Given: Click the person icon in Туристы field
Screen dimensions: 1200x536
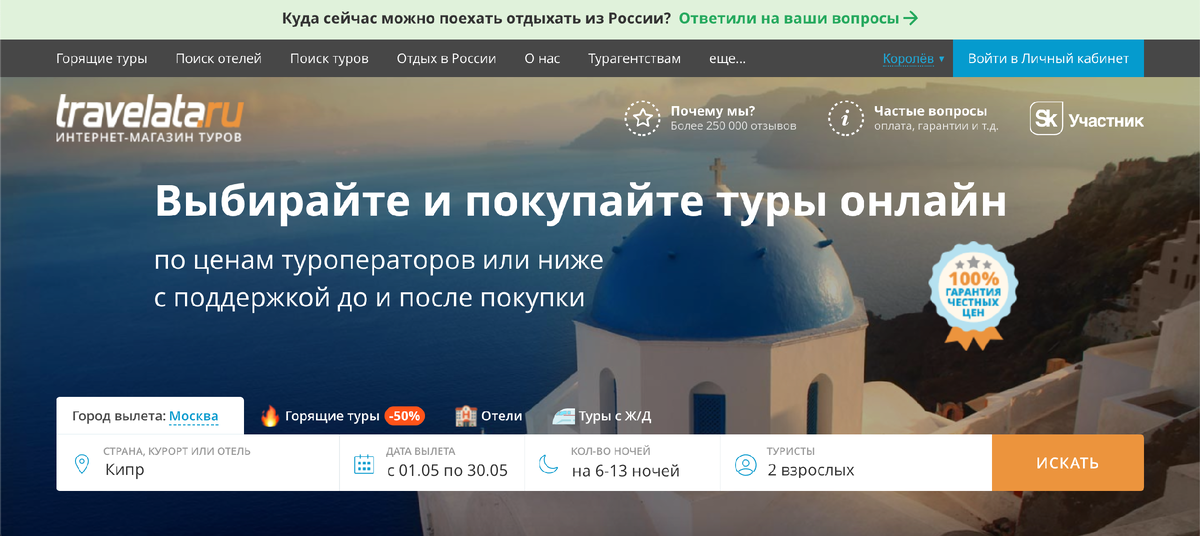Looking at the screenshot, I should pos(745,464).
